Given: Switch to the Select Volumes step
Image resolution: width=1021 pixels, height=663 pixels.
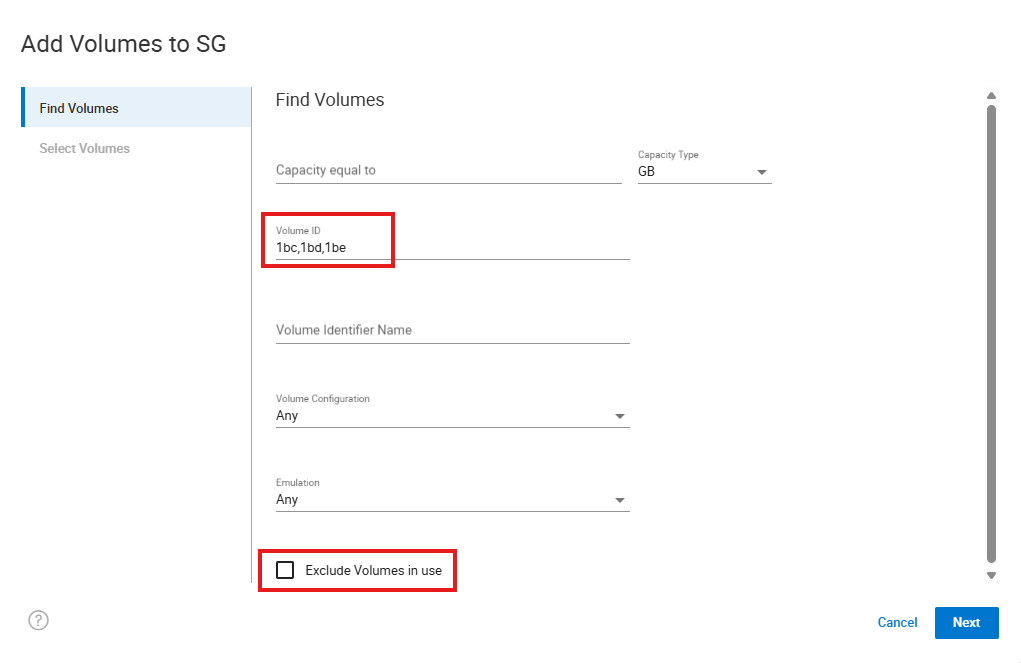Looking at the screenshot, I should pos(85,148).
